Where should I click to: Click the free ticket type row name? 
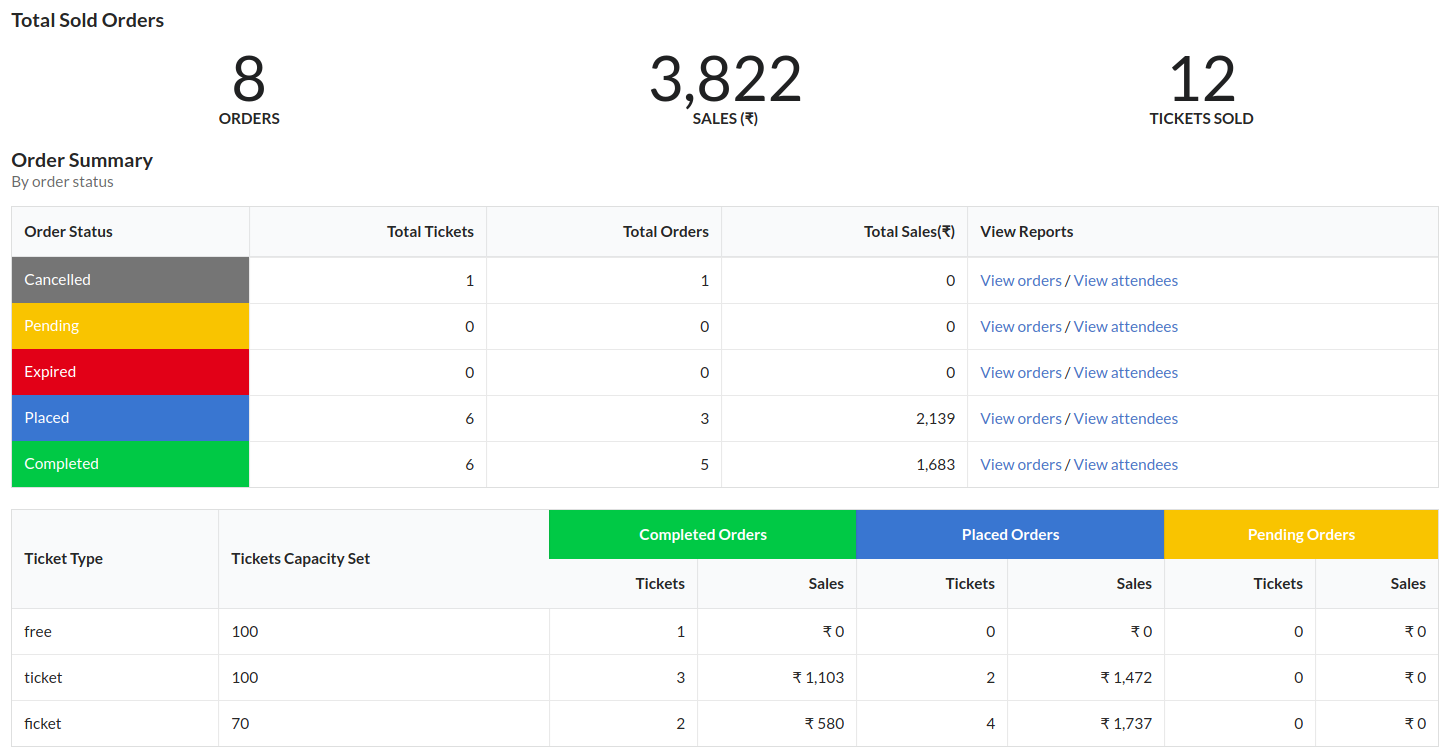click(38, 632)
